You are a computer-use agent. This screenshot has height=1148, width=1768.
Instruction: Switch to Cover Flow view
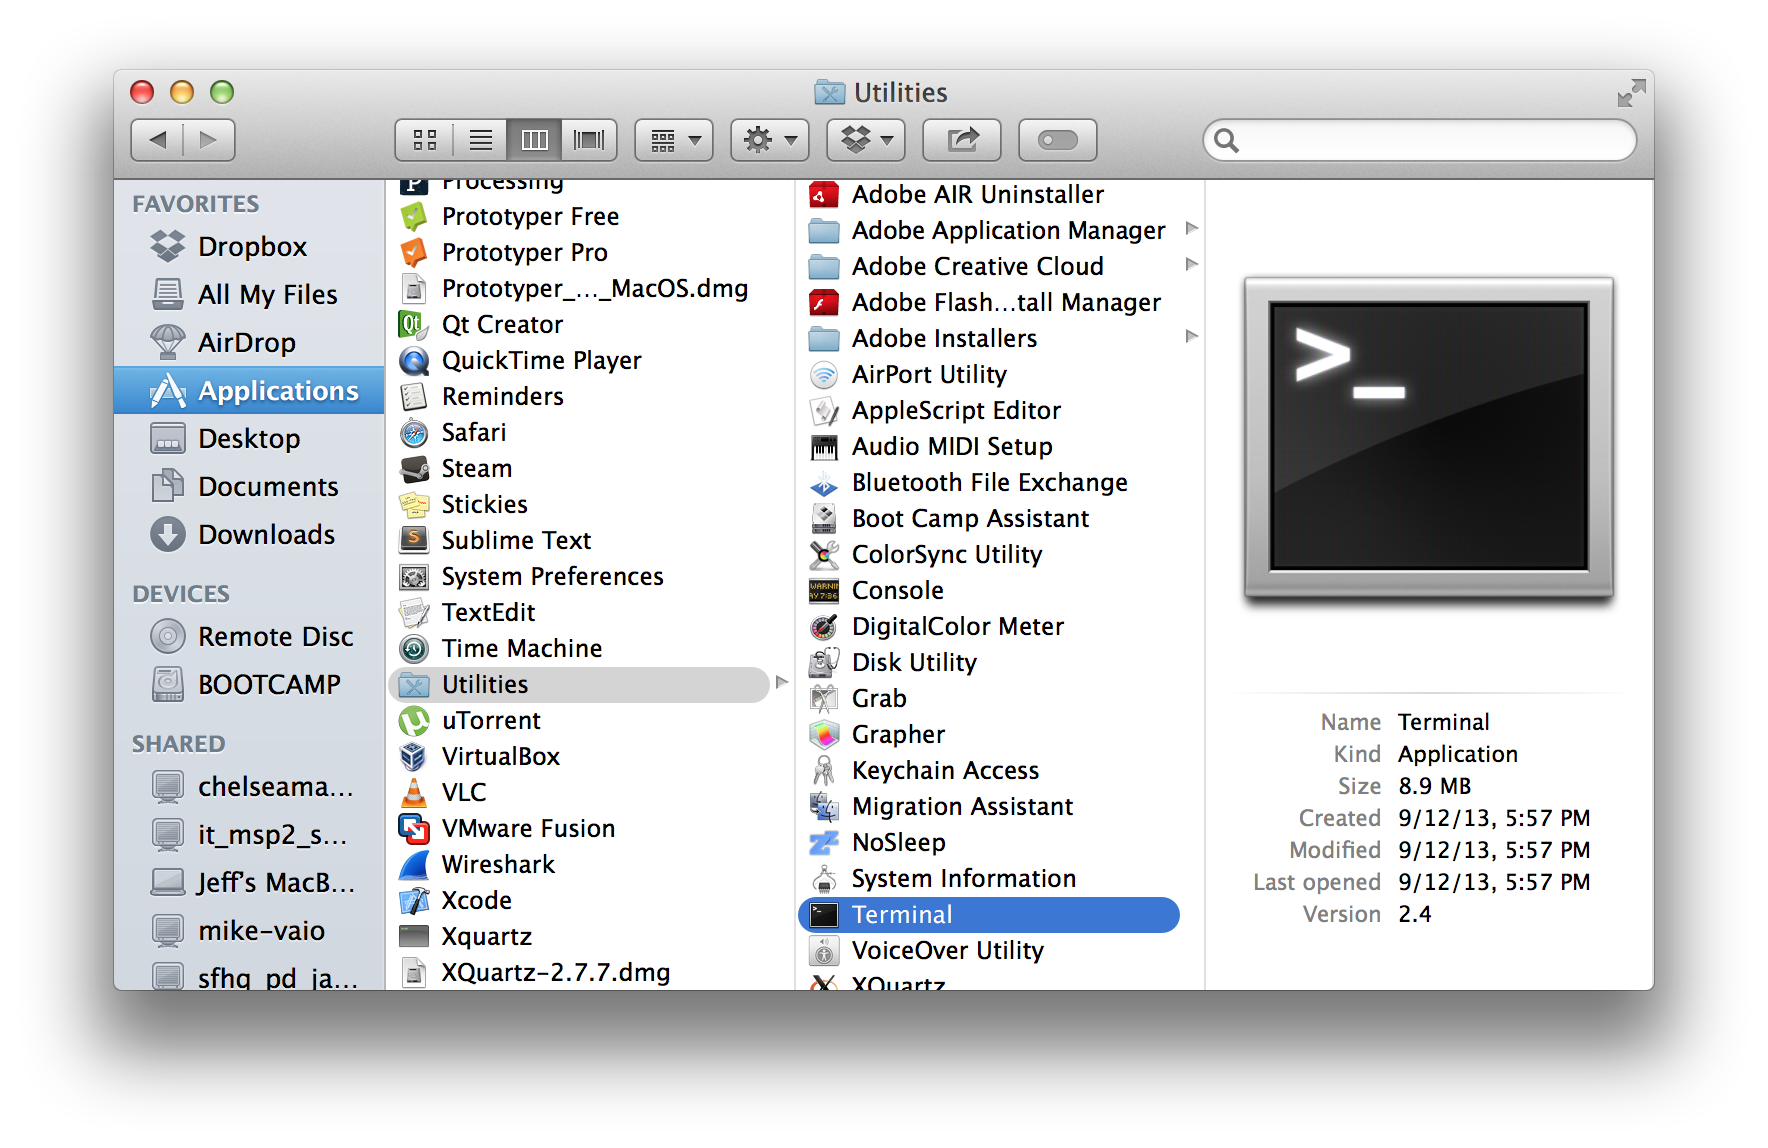click(x=589, y=140)
